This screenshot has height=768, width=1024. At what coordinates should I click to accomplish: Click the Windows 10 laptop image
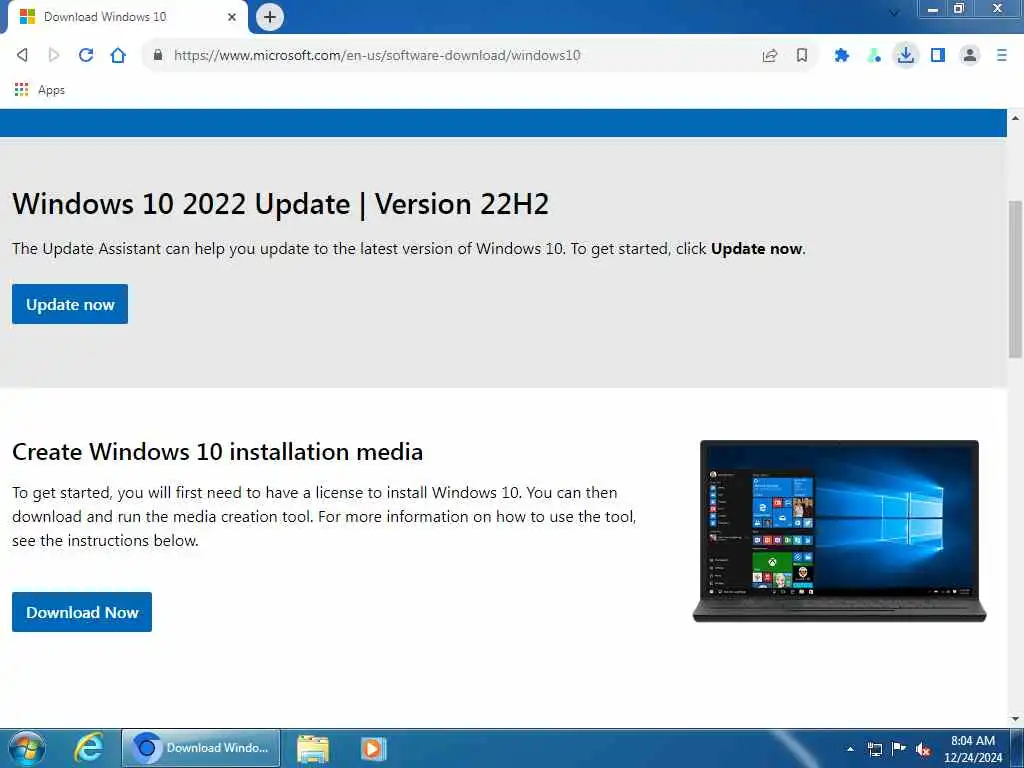(x=839, y=531)
